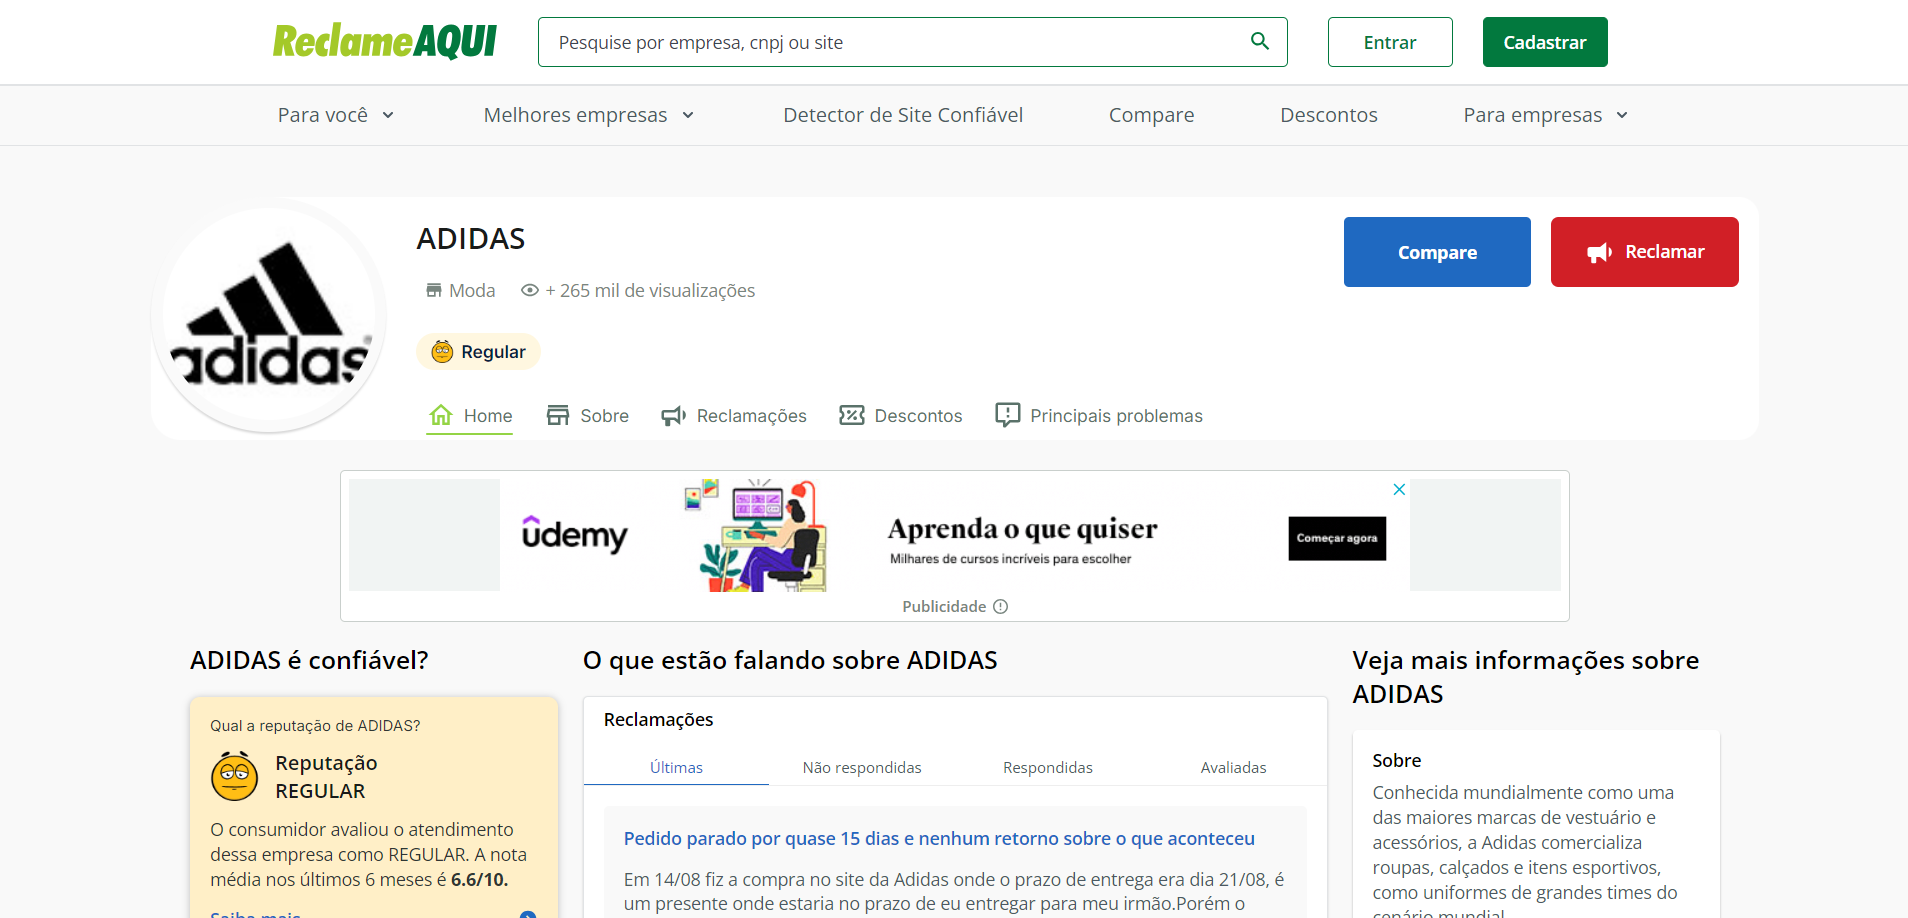Open the Descontos navigation menu item
Screen dimensions: 1908x918
pos(1329,115)
